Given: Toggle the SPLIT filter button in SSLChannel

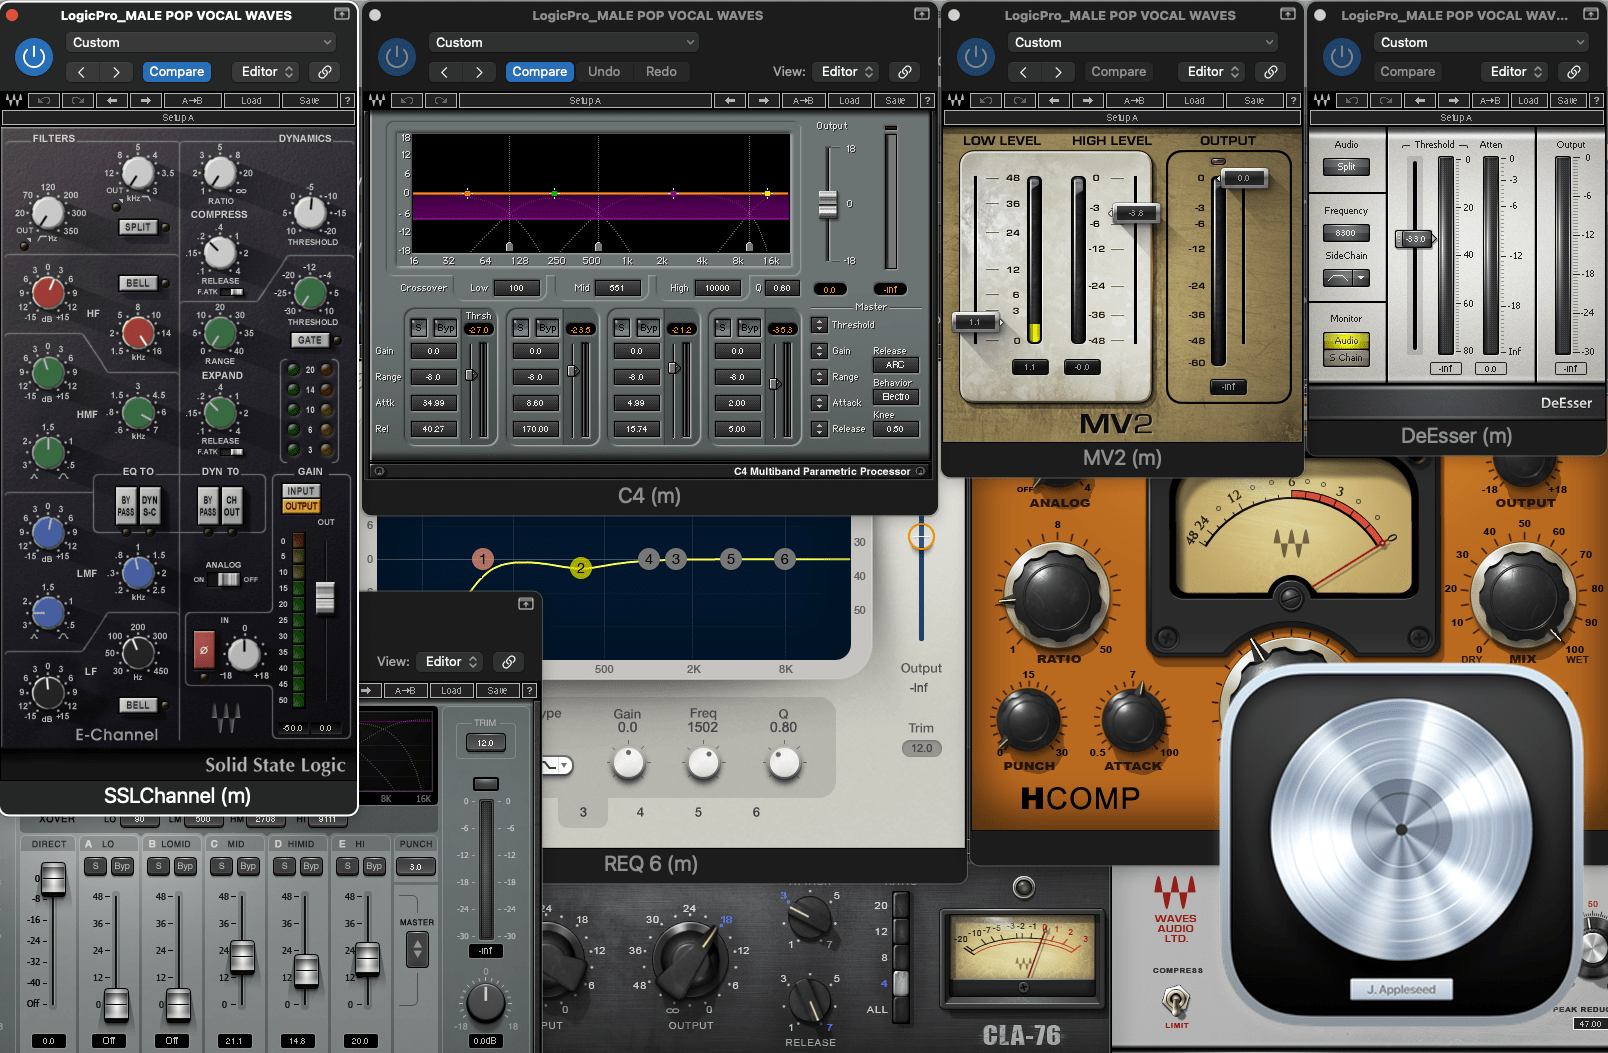Looking at the screenshot, I should point(138,227).
